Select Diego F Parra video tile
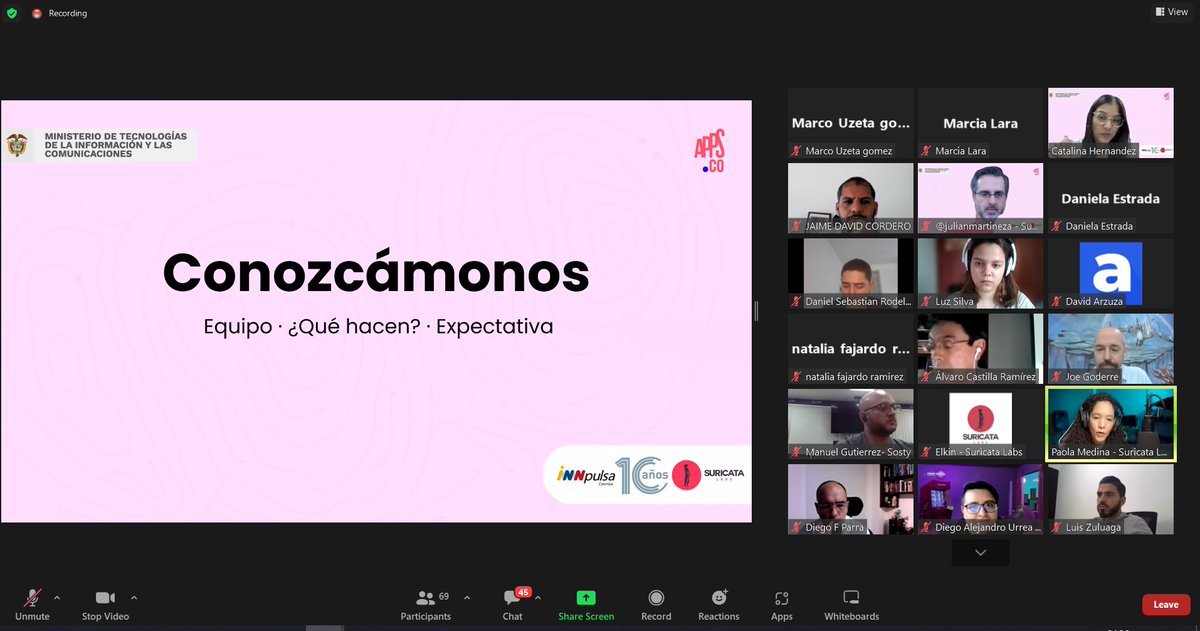The width and height of the screenshot is (1200, 631). coord(851,499)
